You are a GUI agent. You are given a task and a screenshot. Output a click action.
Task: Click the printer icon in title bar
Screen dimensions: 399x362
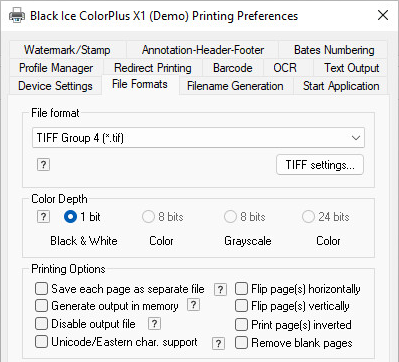pyautogui.click(x=17, y=15)
